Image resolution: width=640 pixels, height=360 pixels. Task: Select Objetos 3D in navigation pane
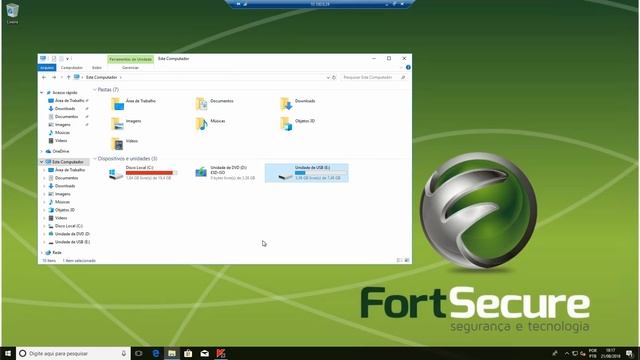click(x=64, y=210)
